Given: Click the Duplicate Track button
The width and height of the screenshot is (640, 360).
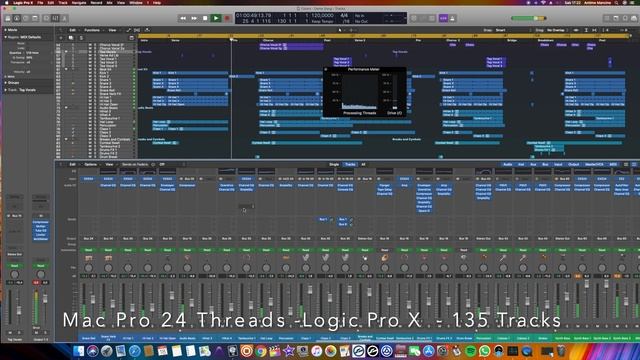Looking at the screenshot, I should [71, 38].
